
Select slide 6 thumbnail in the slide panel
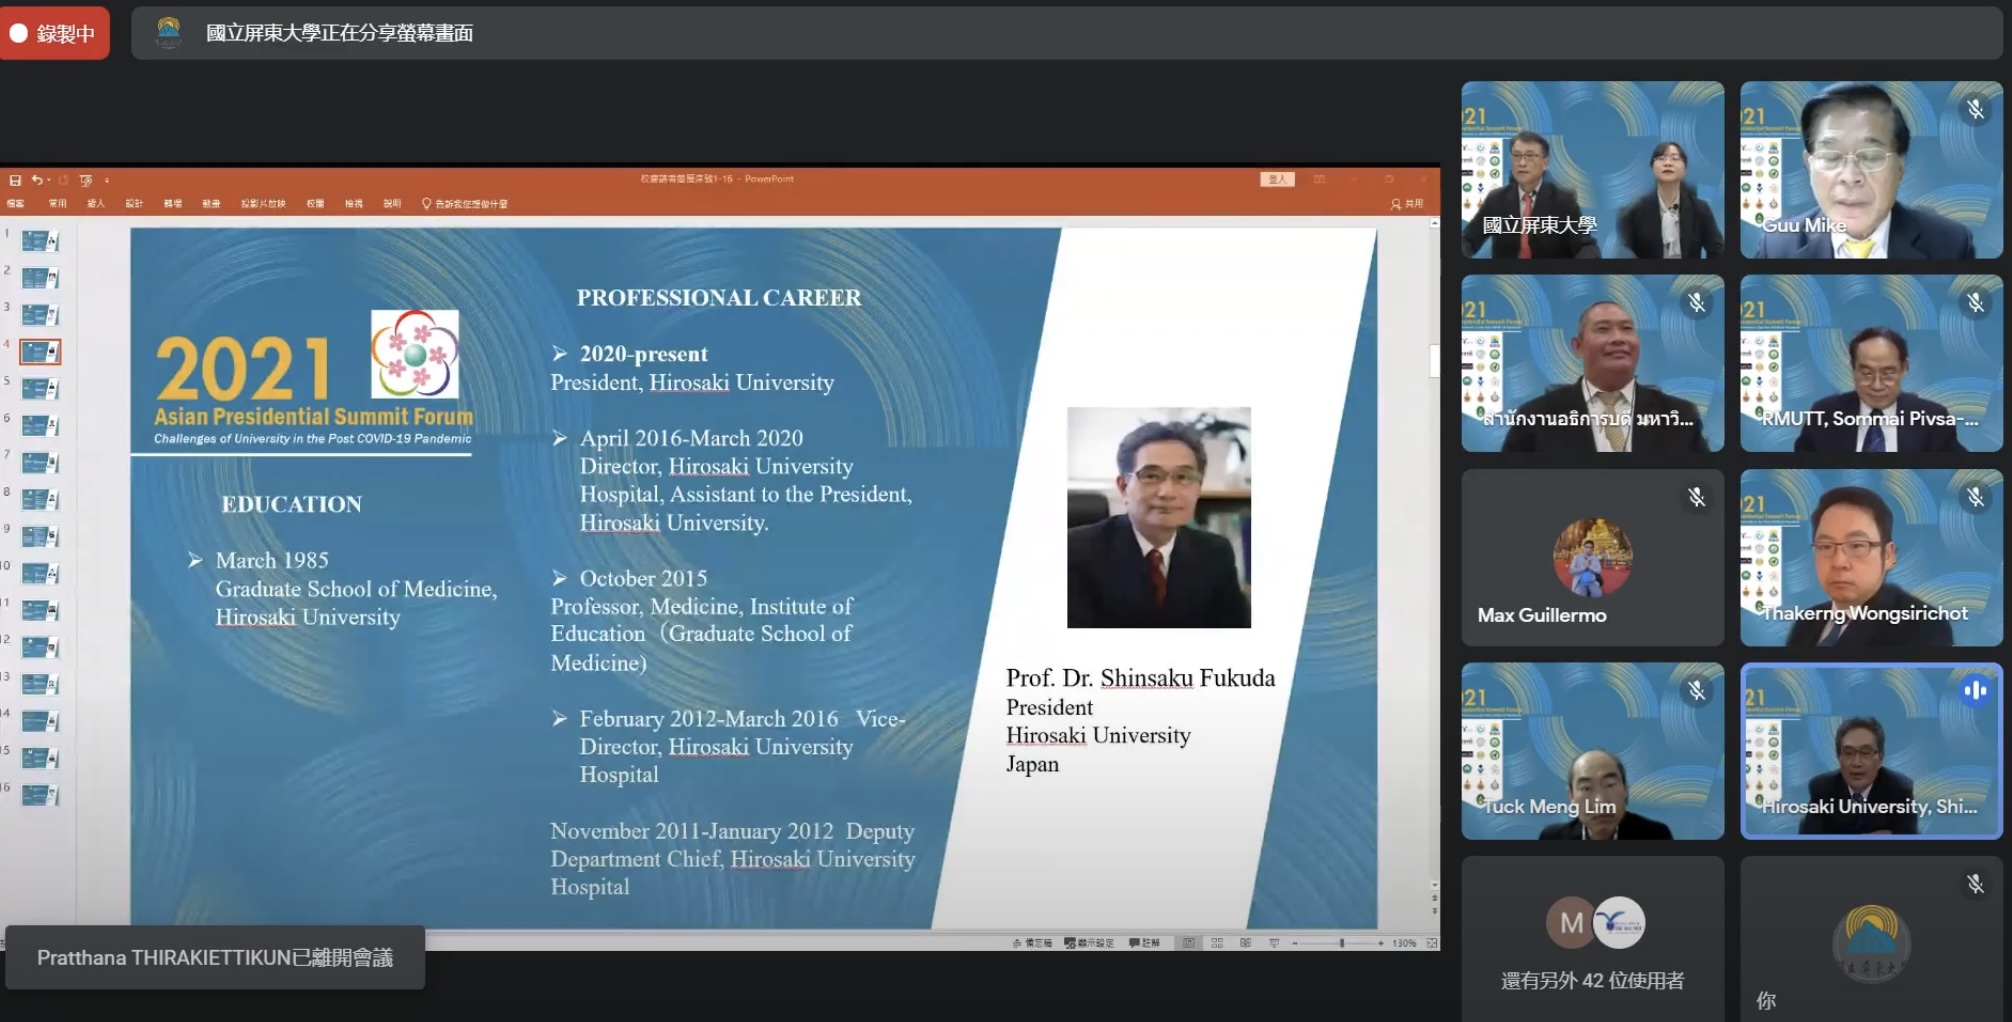point(41,426)
